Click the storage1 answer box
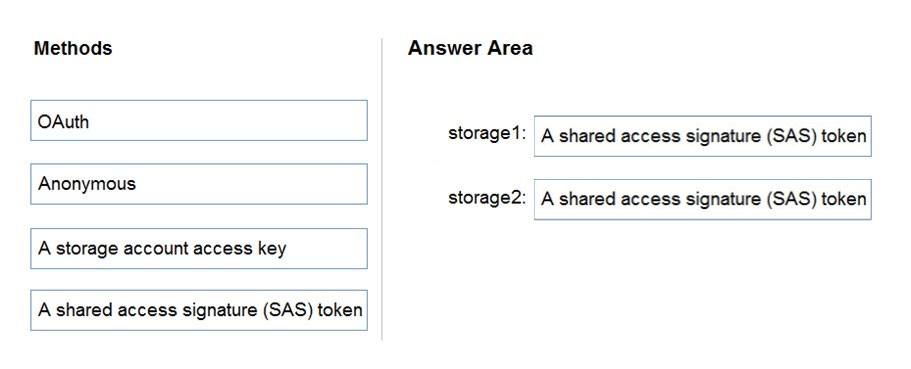911x369 pixels. pyautogui.click(x=702, y=136)
